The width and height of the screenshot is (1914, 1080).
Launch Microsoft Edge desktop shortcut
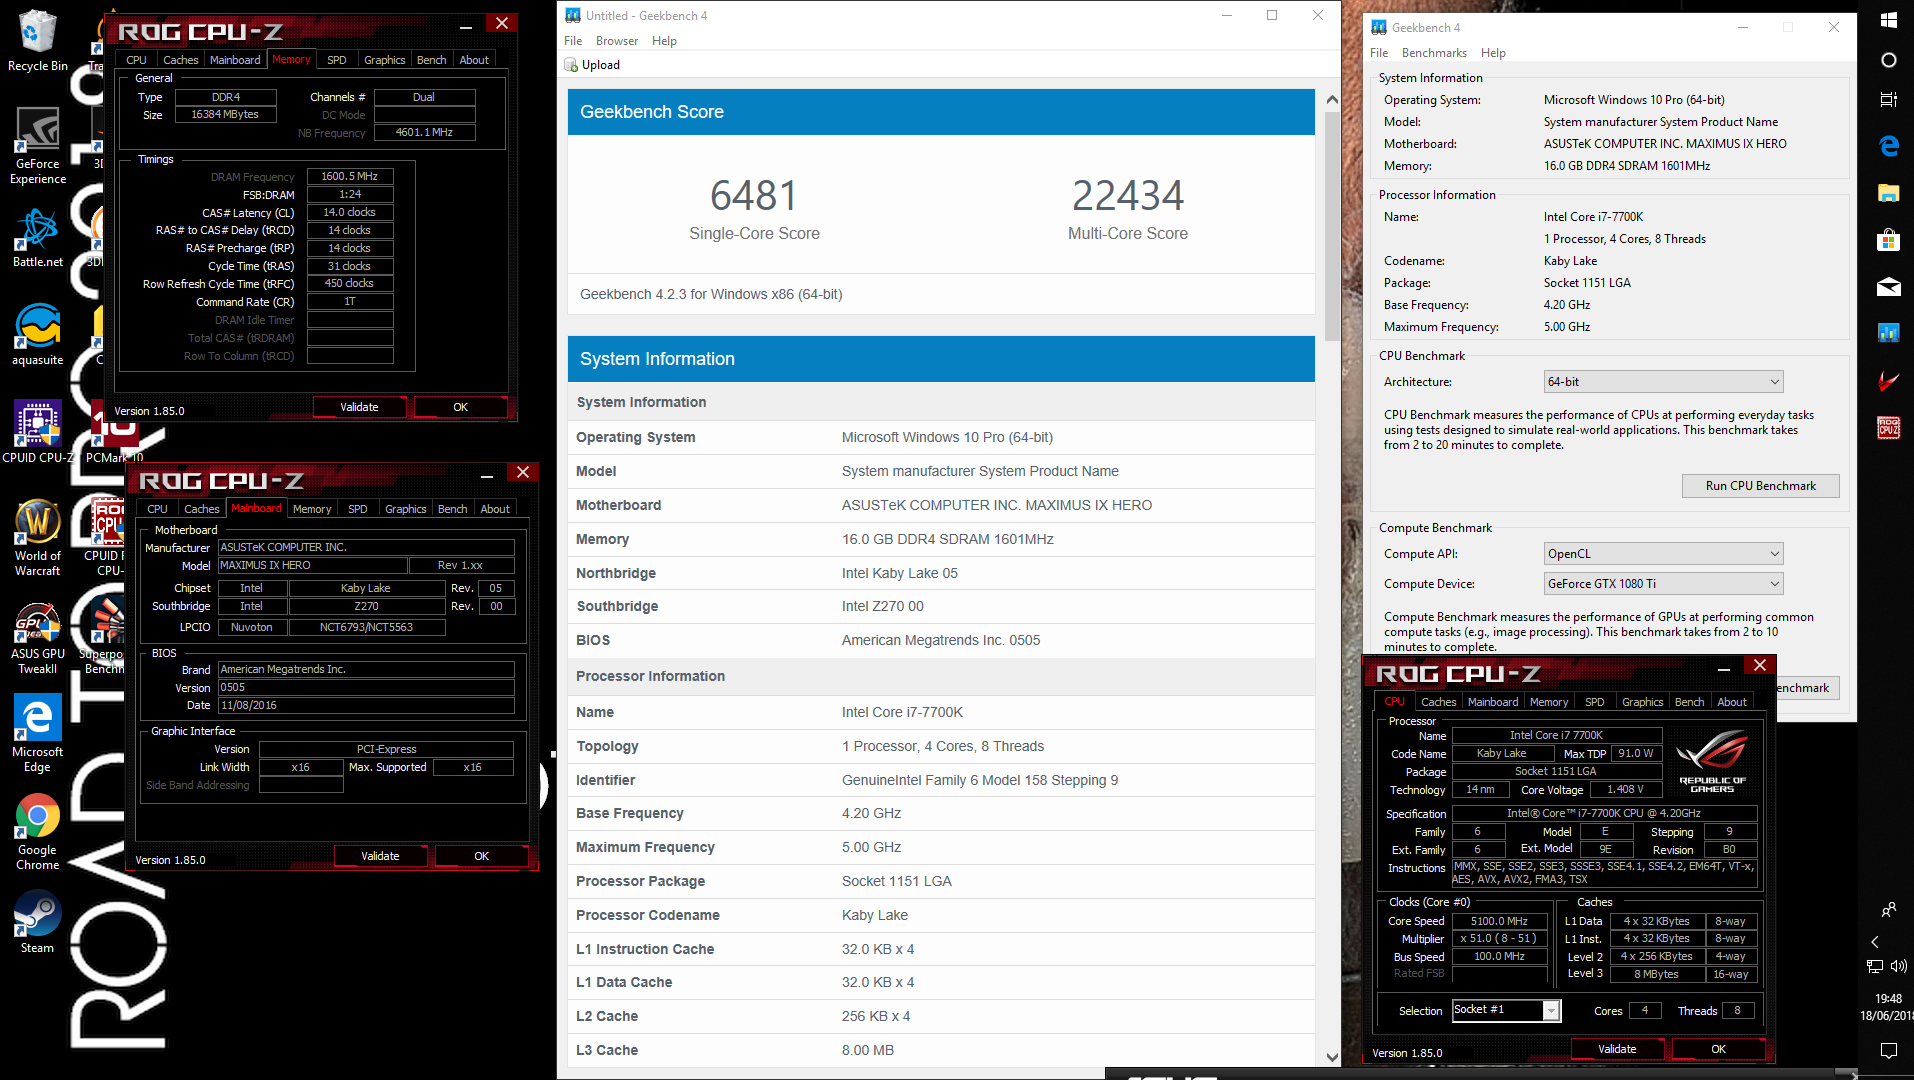37,734
